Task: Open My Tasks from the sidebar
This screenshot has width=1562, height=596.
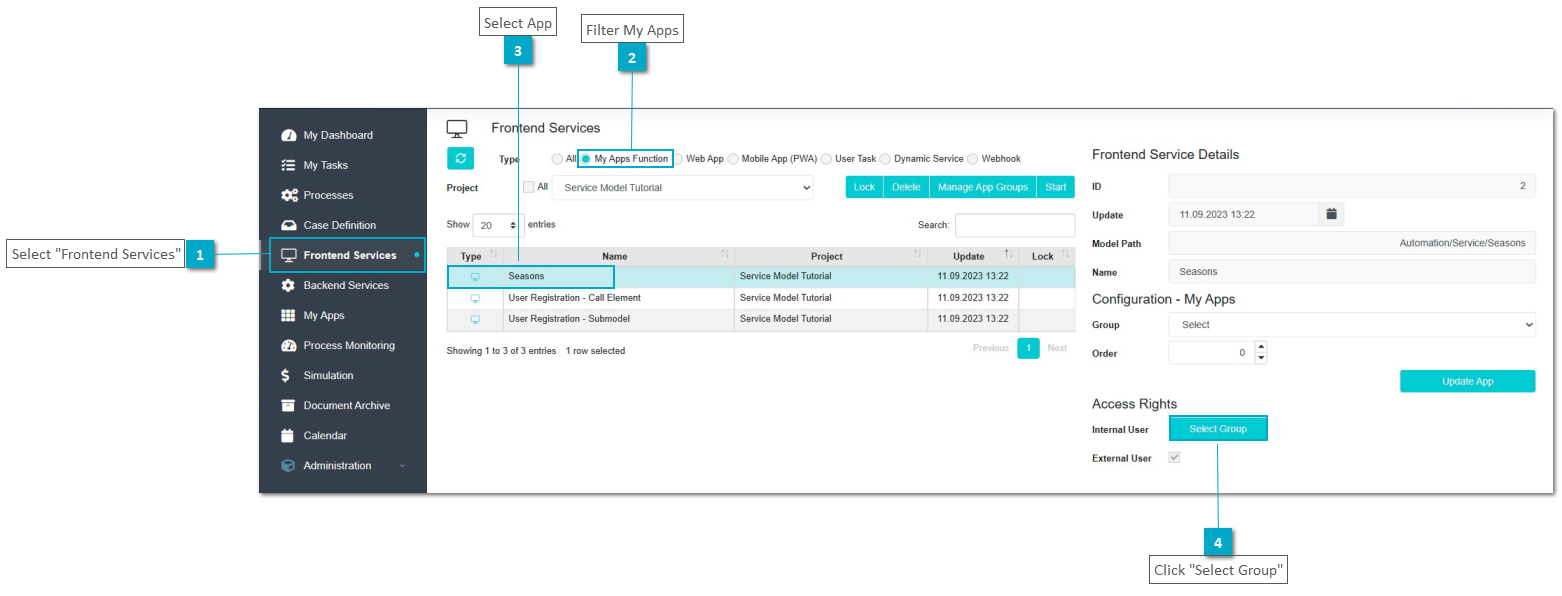Action: (x=326, y=165)
